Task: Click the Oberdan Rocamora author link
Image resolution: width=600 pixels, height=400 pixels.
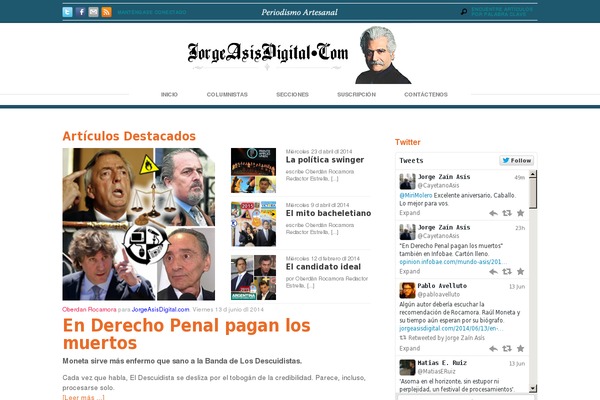Action: point(89,309)
